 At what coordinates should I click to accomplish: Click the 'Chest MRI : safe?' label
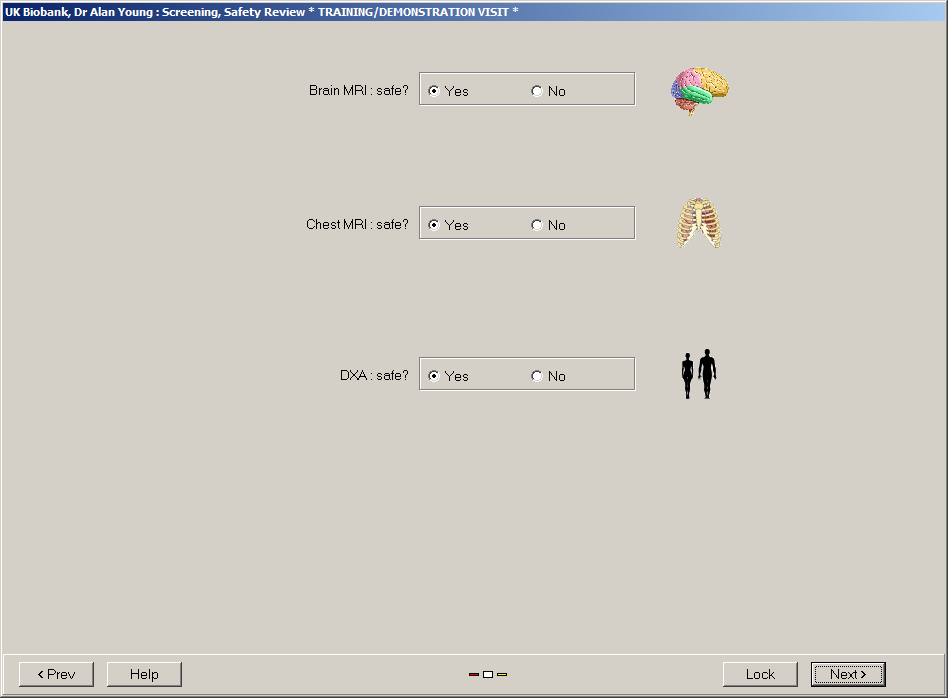coord(357,225)
